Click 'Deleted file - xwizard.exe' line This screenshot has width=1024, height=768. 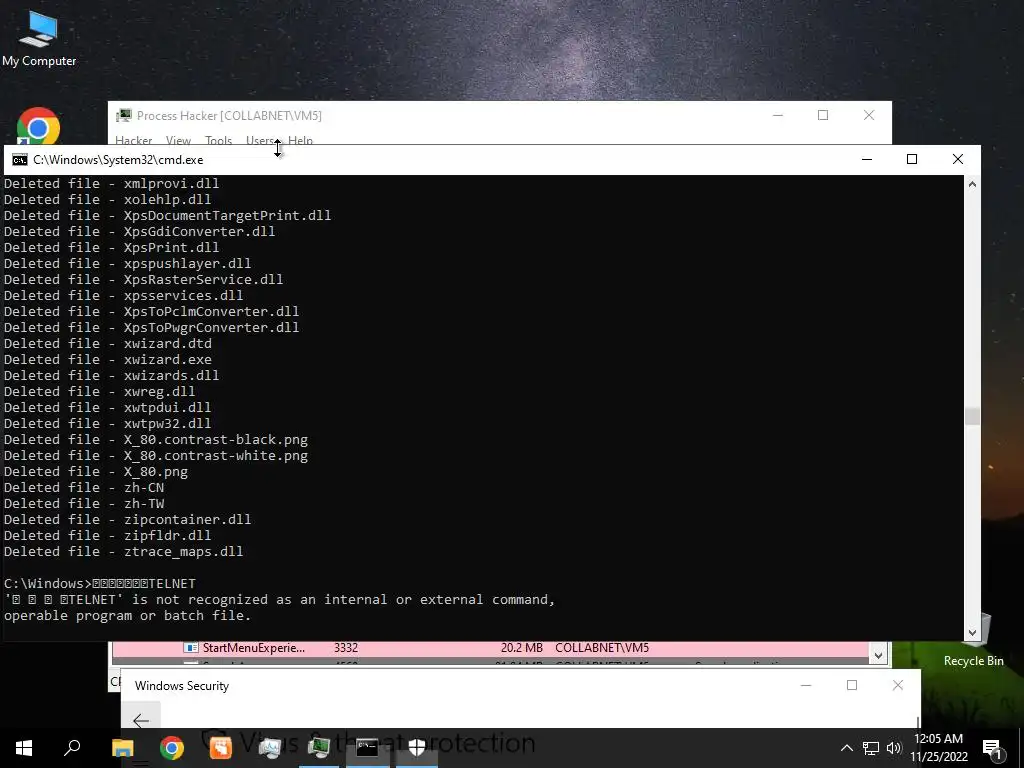tap(108, 359)
